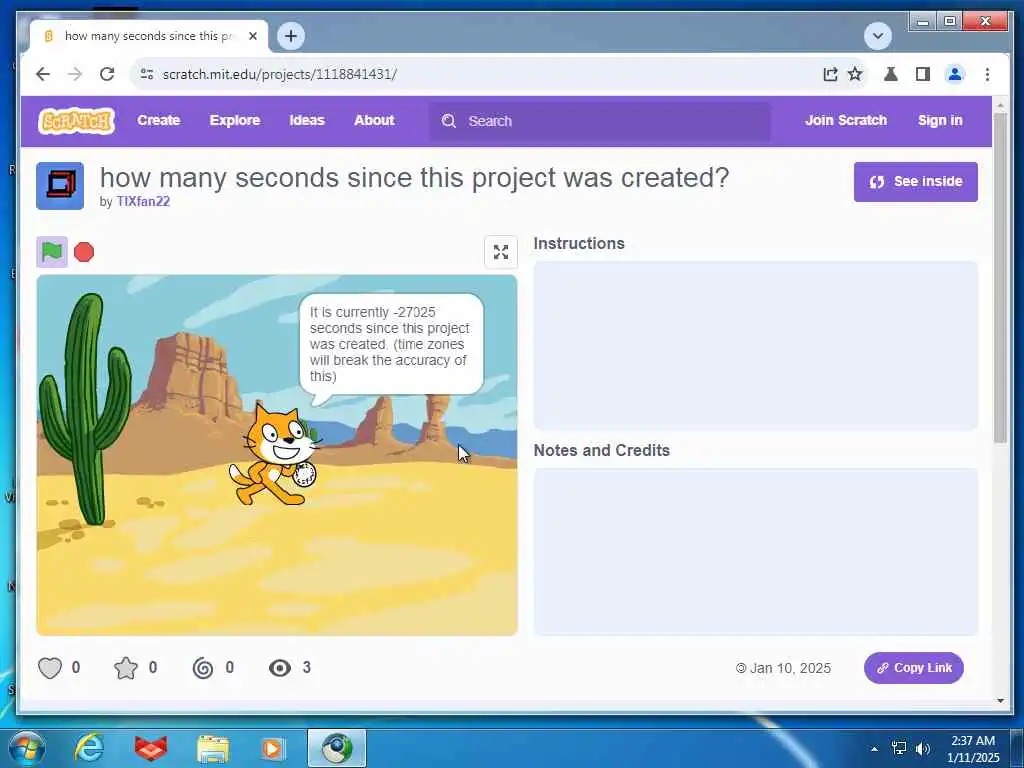1024x768 pixels.
Task: Copy the project link
Action: click(914, 668)
